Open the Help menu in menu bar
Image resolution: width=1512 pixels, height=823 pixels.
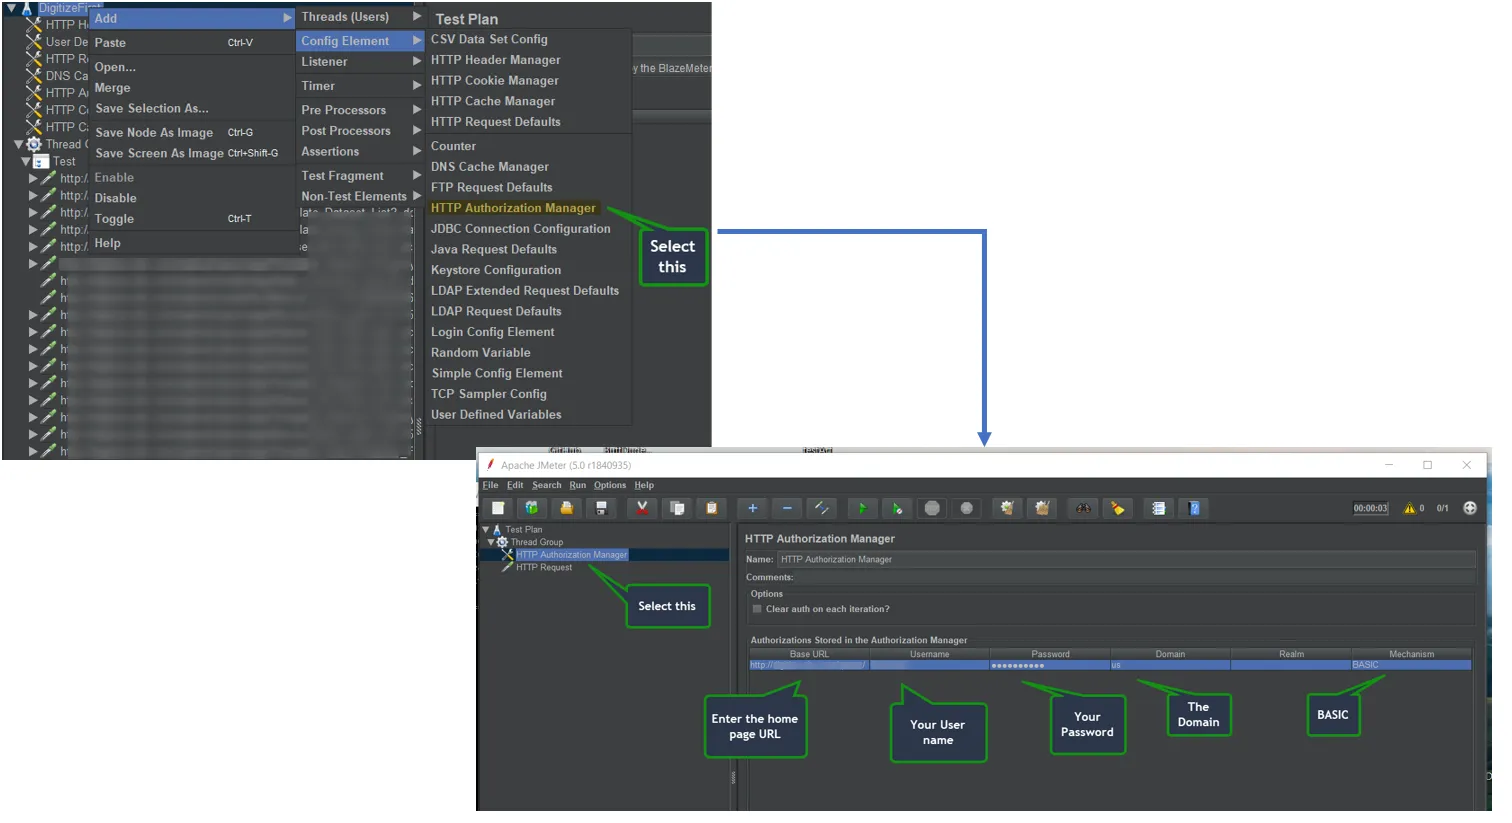[644, 485]
